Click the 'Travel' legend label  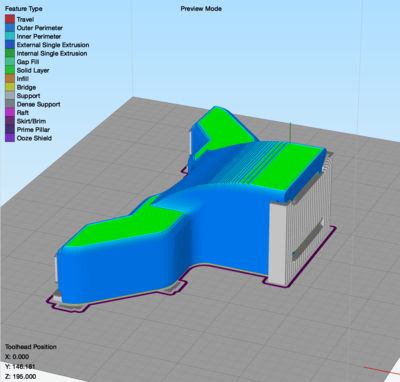pos(25,19)
